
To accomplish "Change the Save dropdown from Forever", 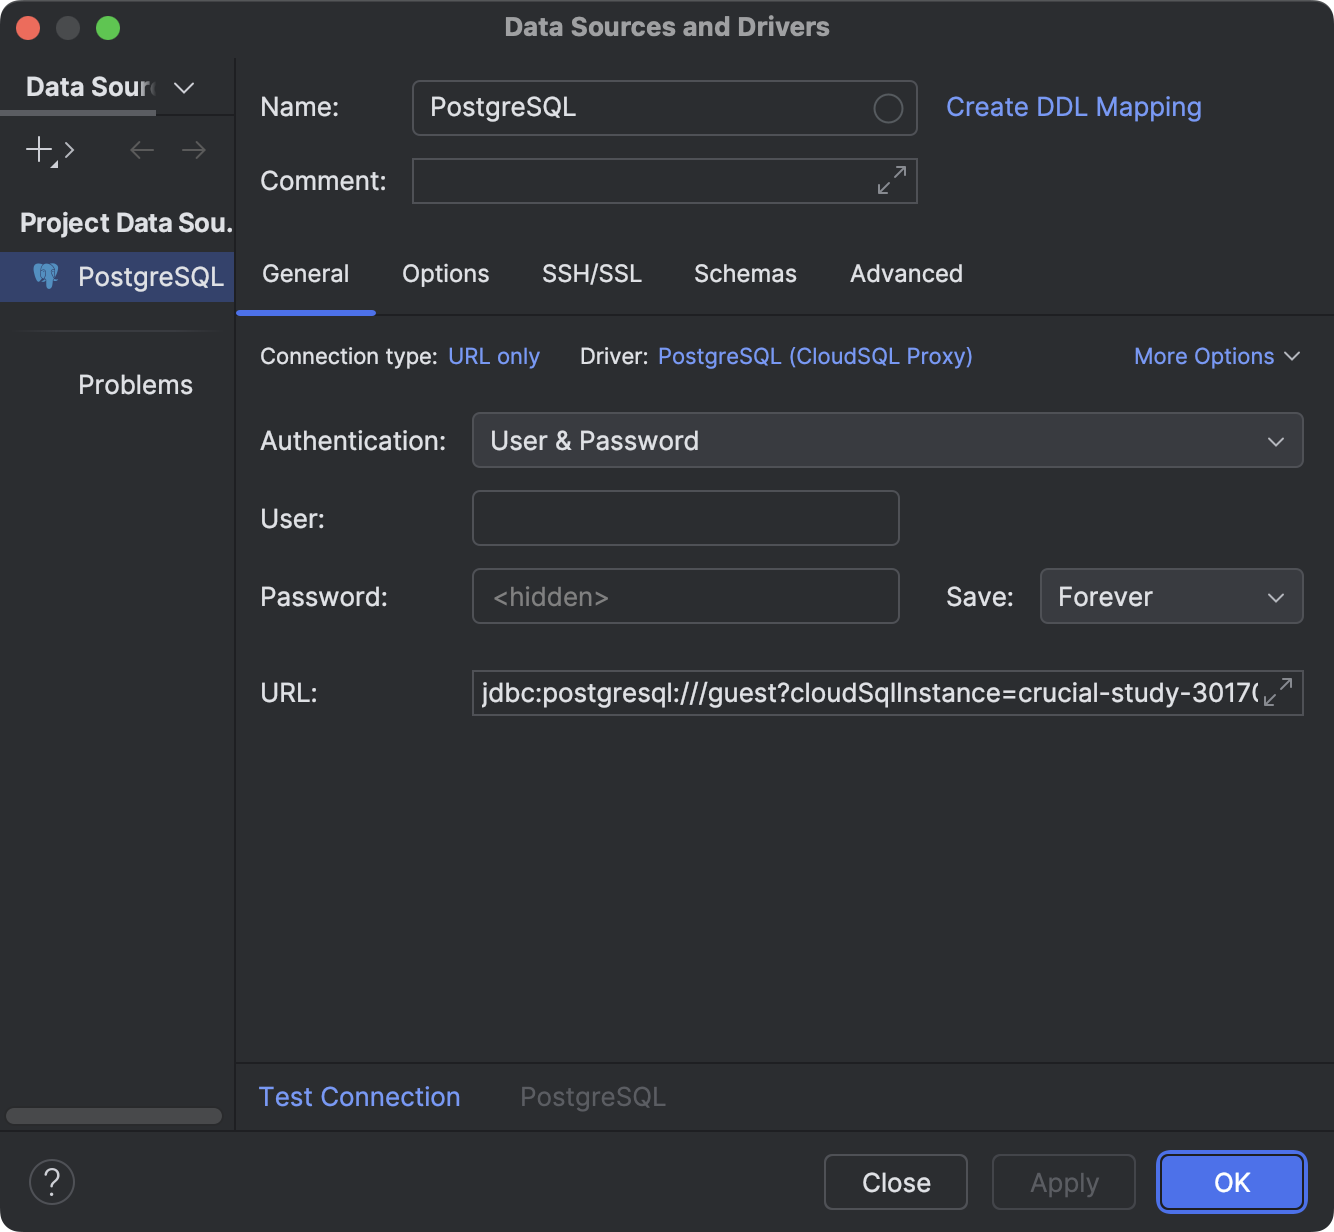I will point(1170,596).
